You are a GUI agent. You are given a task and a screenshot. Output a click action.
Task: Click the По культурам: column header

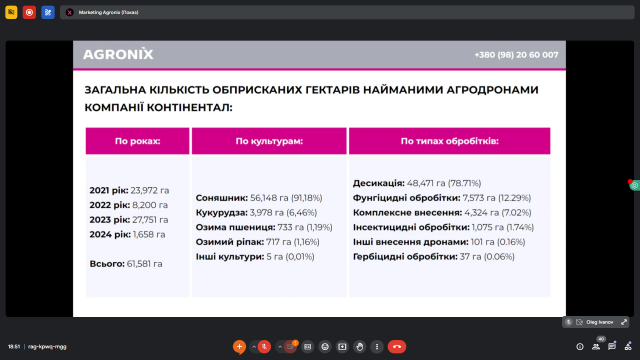tap(269, 141)
